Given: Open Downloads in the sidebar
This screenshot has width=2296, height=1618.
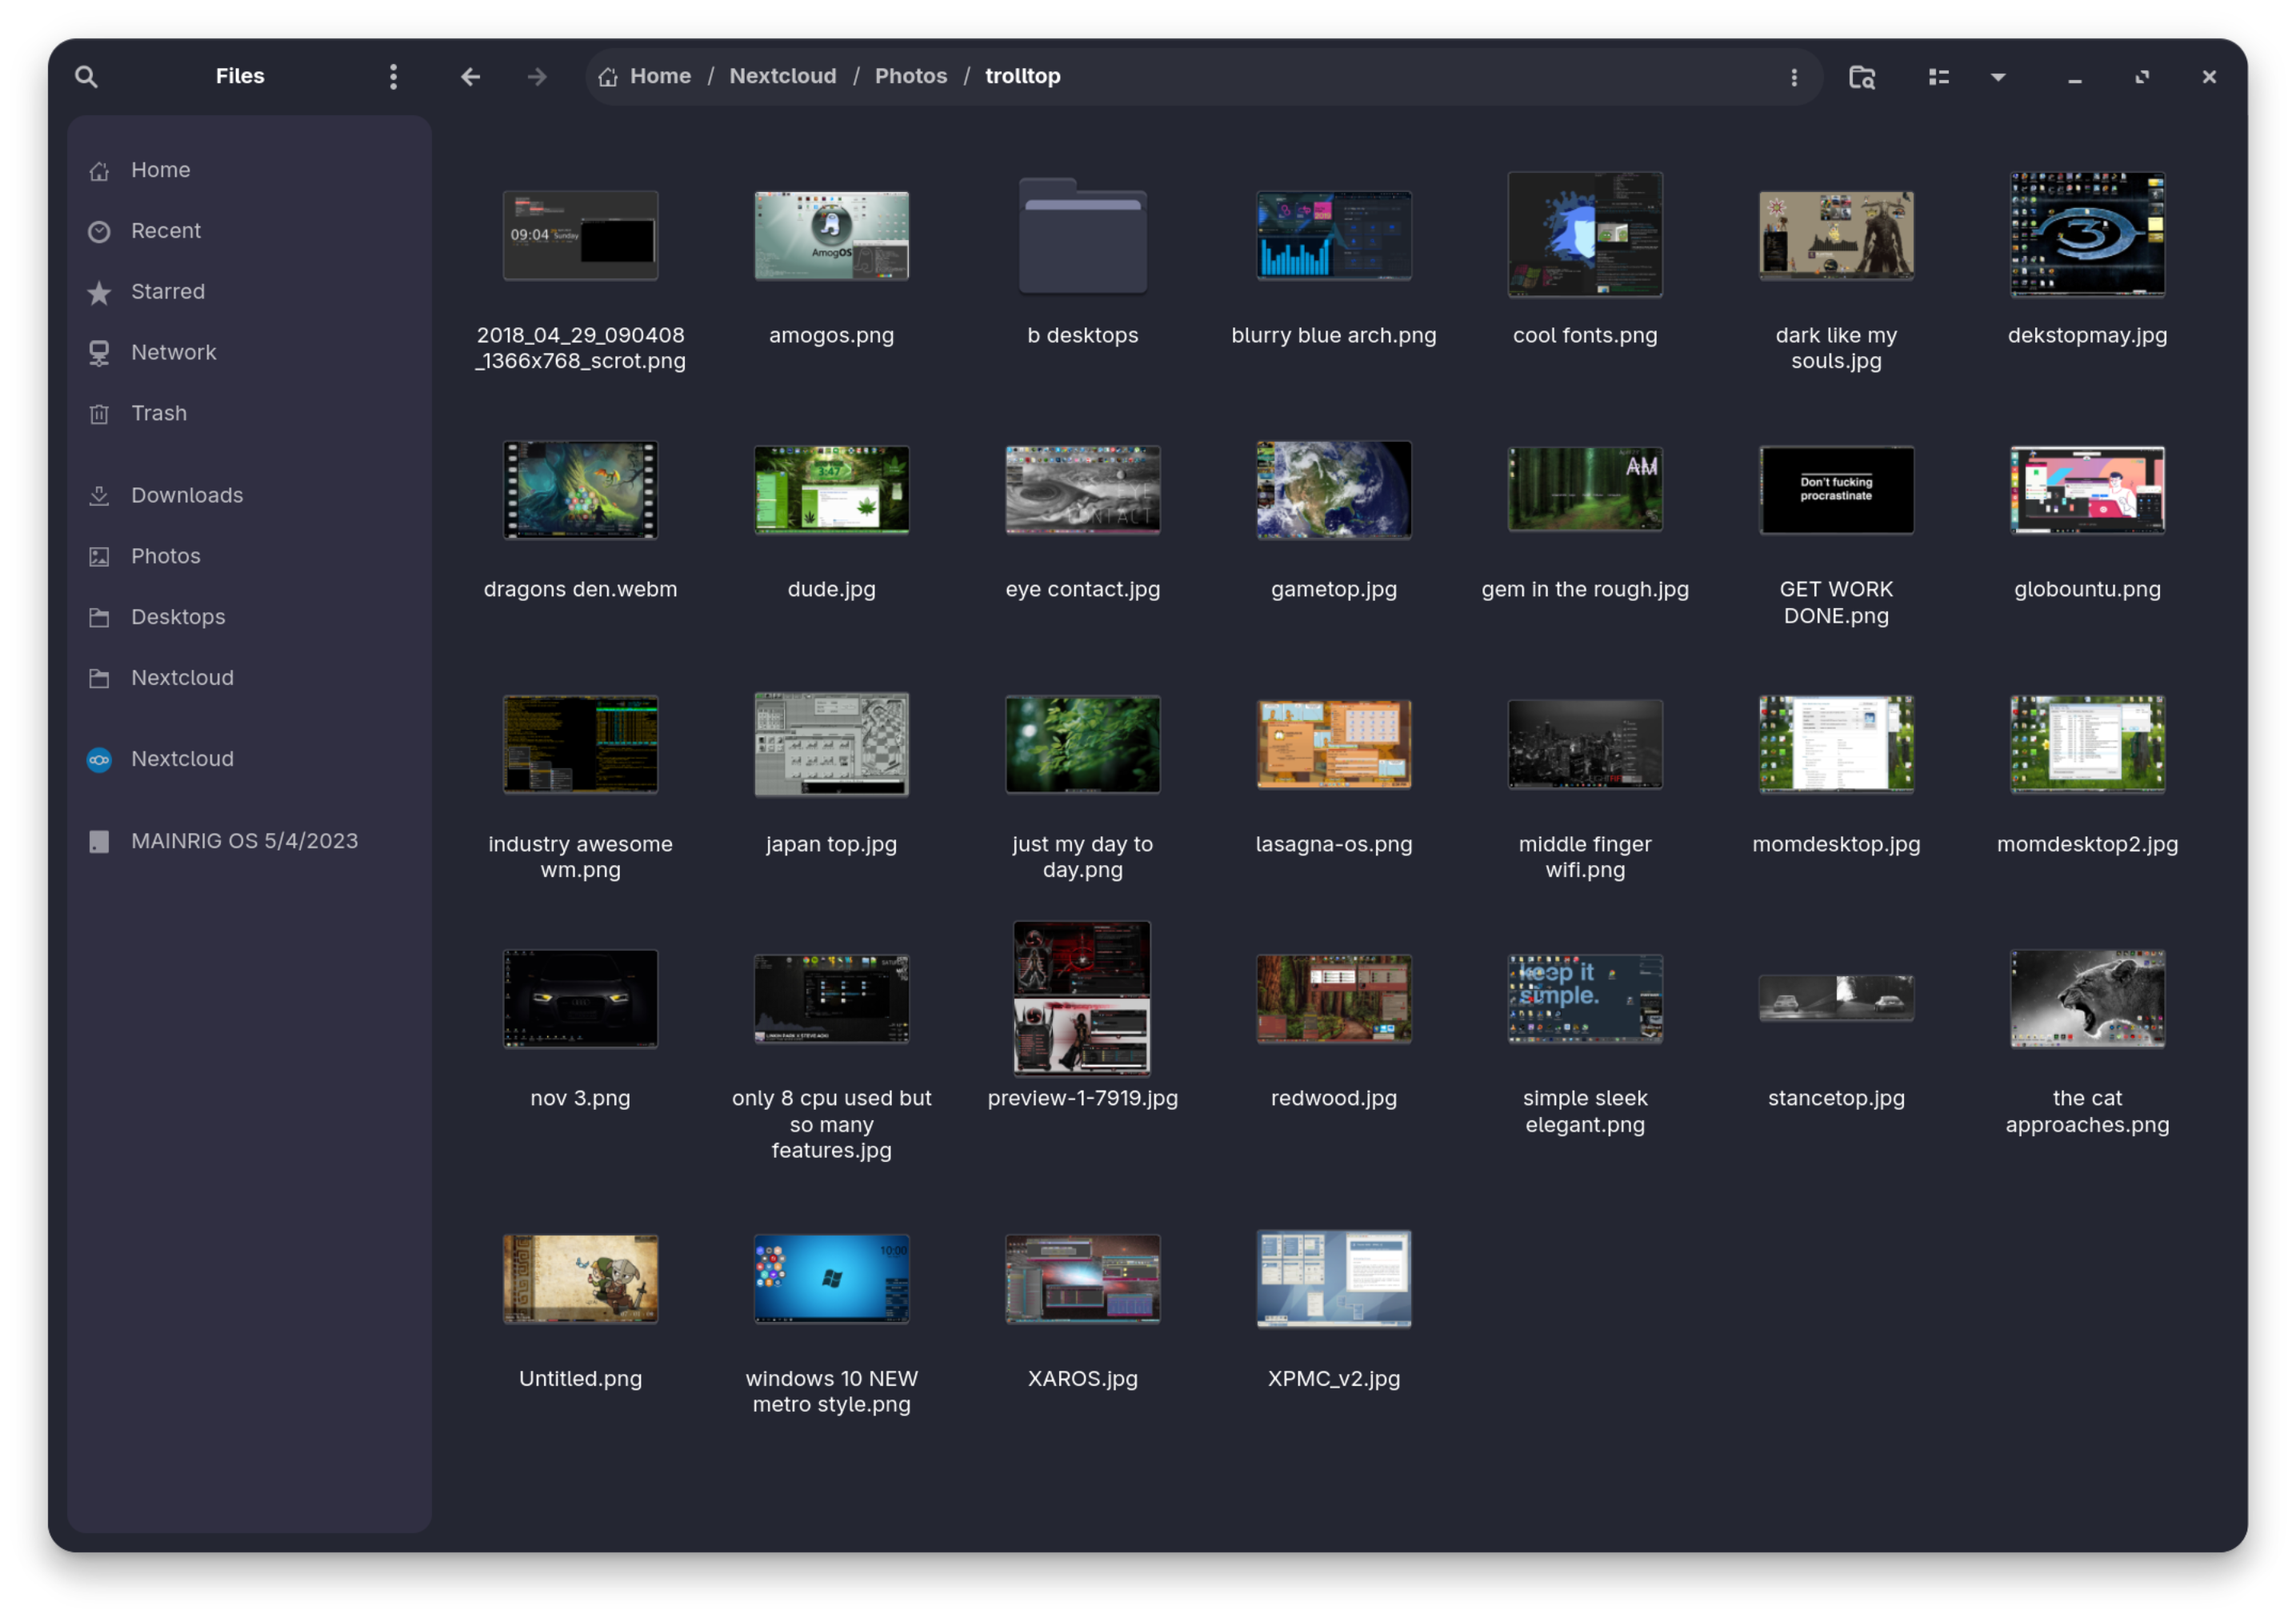Looking at the screenshot, I should coord(249,496).
